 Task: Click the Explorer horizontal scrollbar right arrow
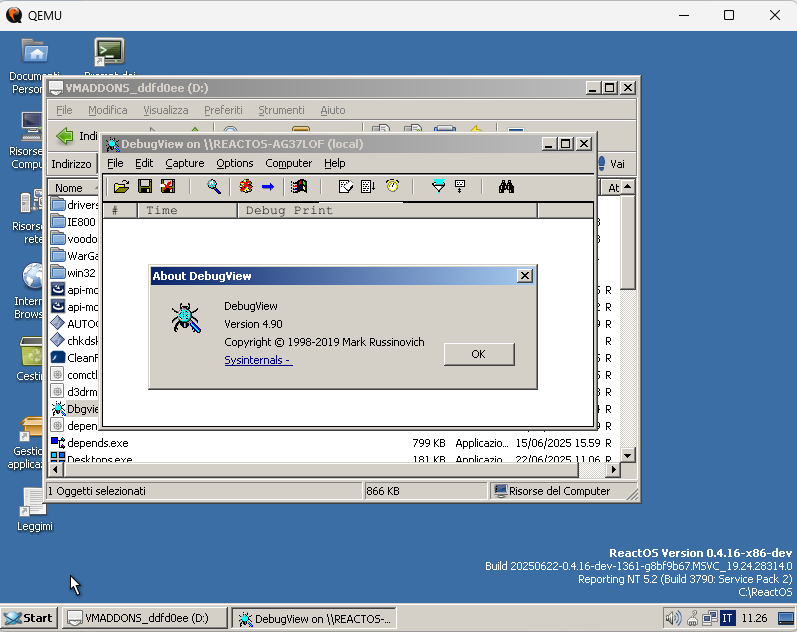(613, 470)
